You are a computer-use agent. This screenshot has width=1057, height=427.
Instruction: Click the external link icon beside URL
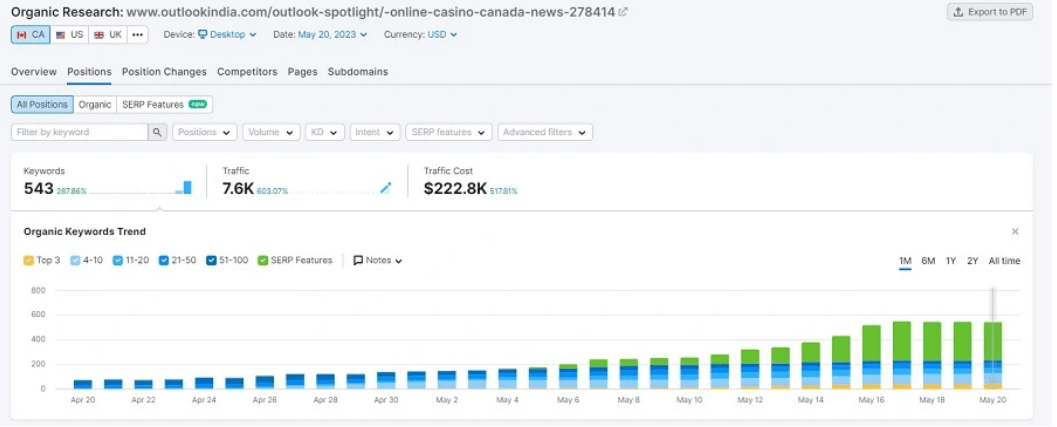[623, 12]
